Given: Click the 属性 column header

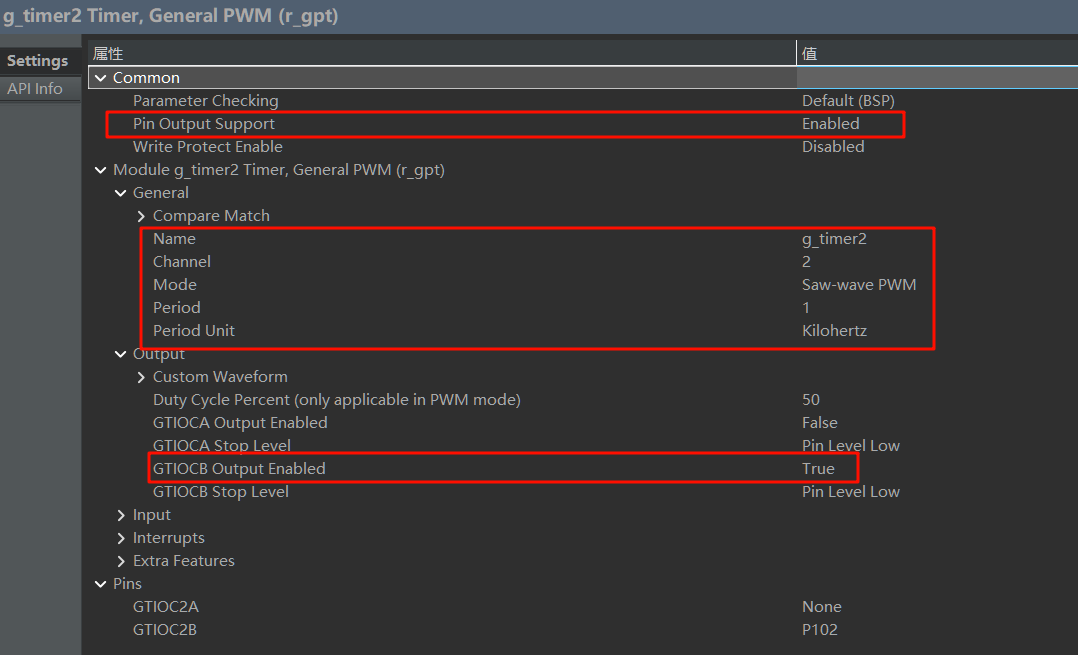Looking at the screenshot, I should 441,53.
